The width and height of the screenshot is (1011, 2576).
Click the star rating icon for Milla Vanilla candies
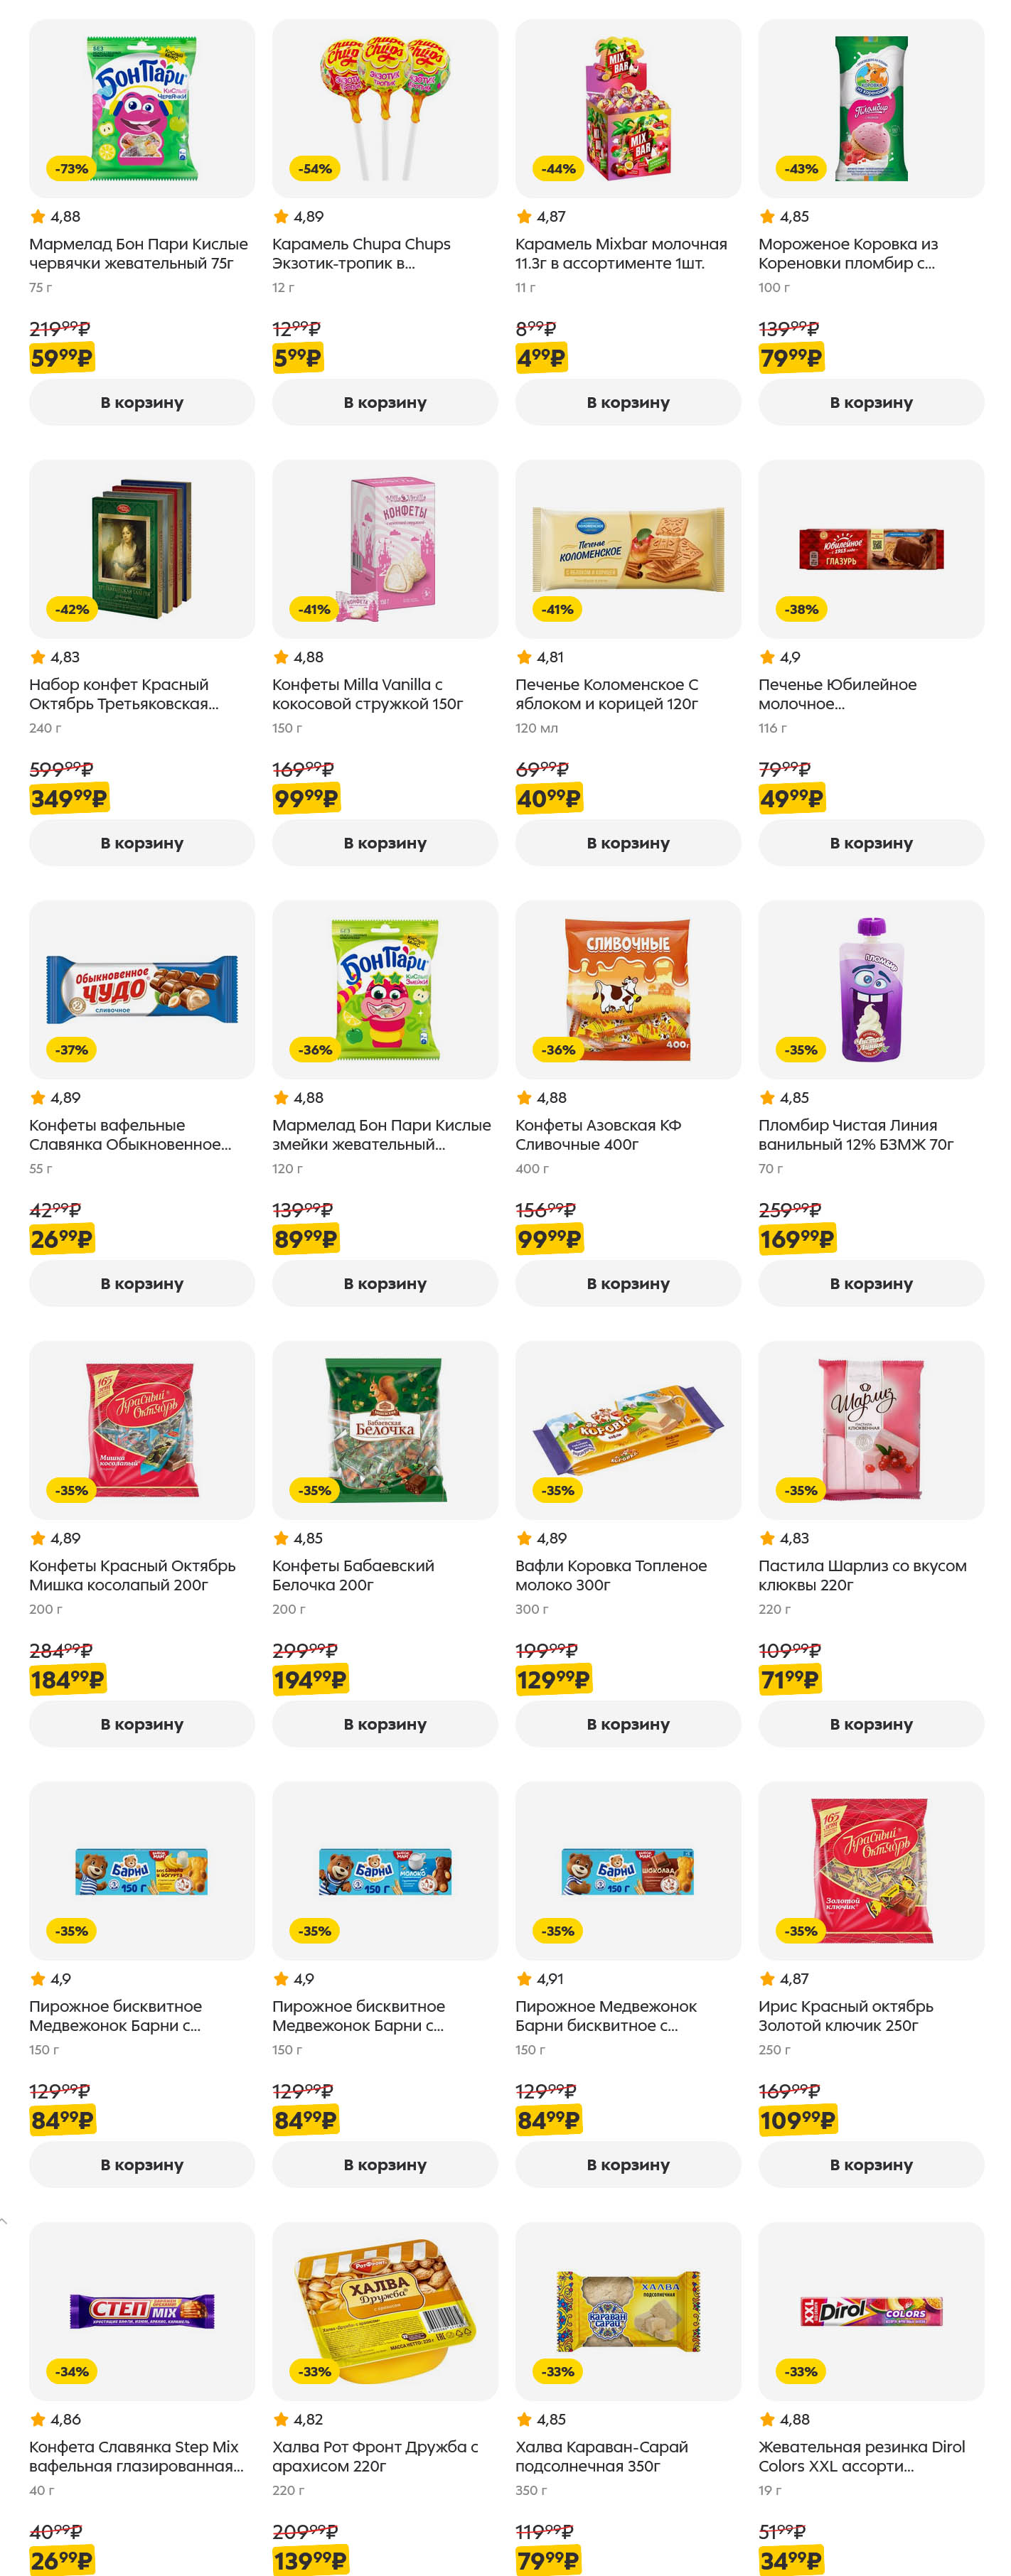281,657
